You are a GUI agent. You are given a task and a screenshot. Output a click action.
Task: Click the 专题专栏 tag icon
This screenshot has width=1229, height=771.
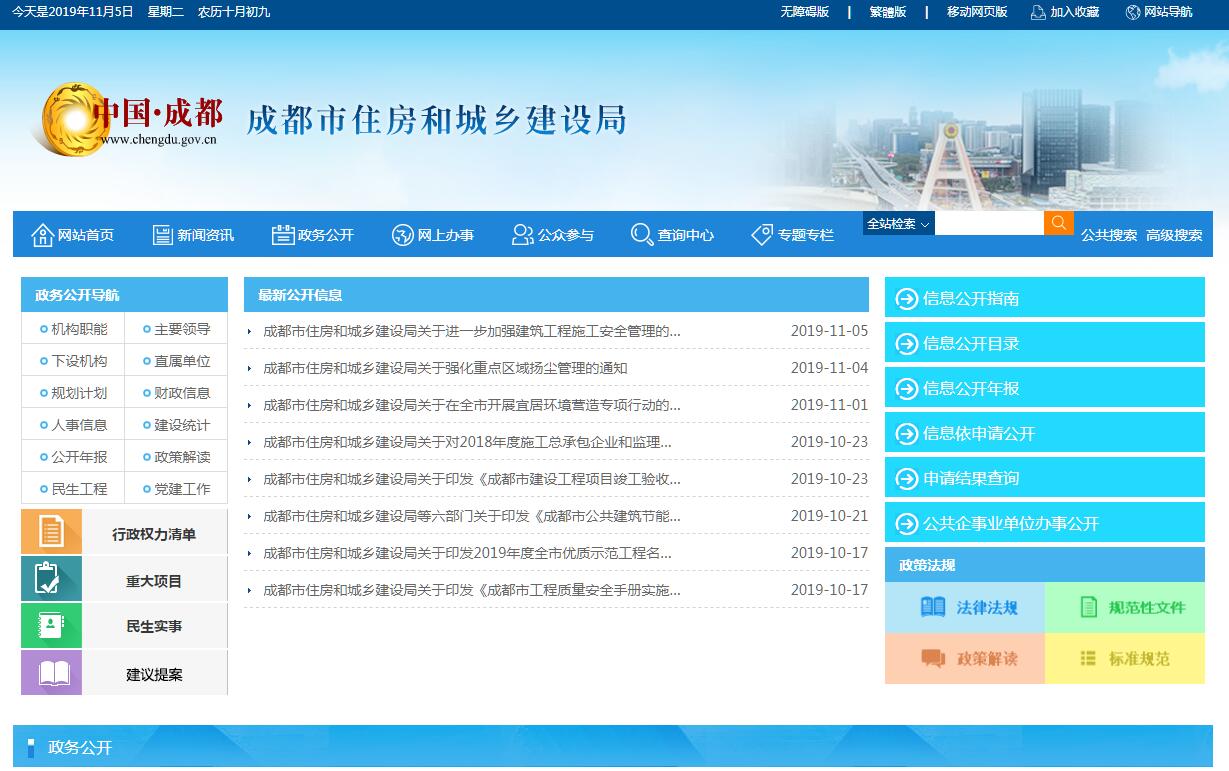click(x=762, y=235)
